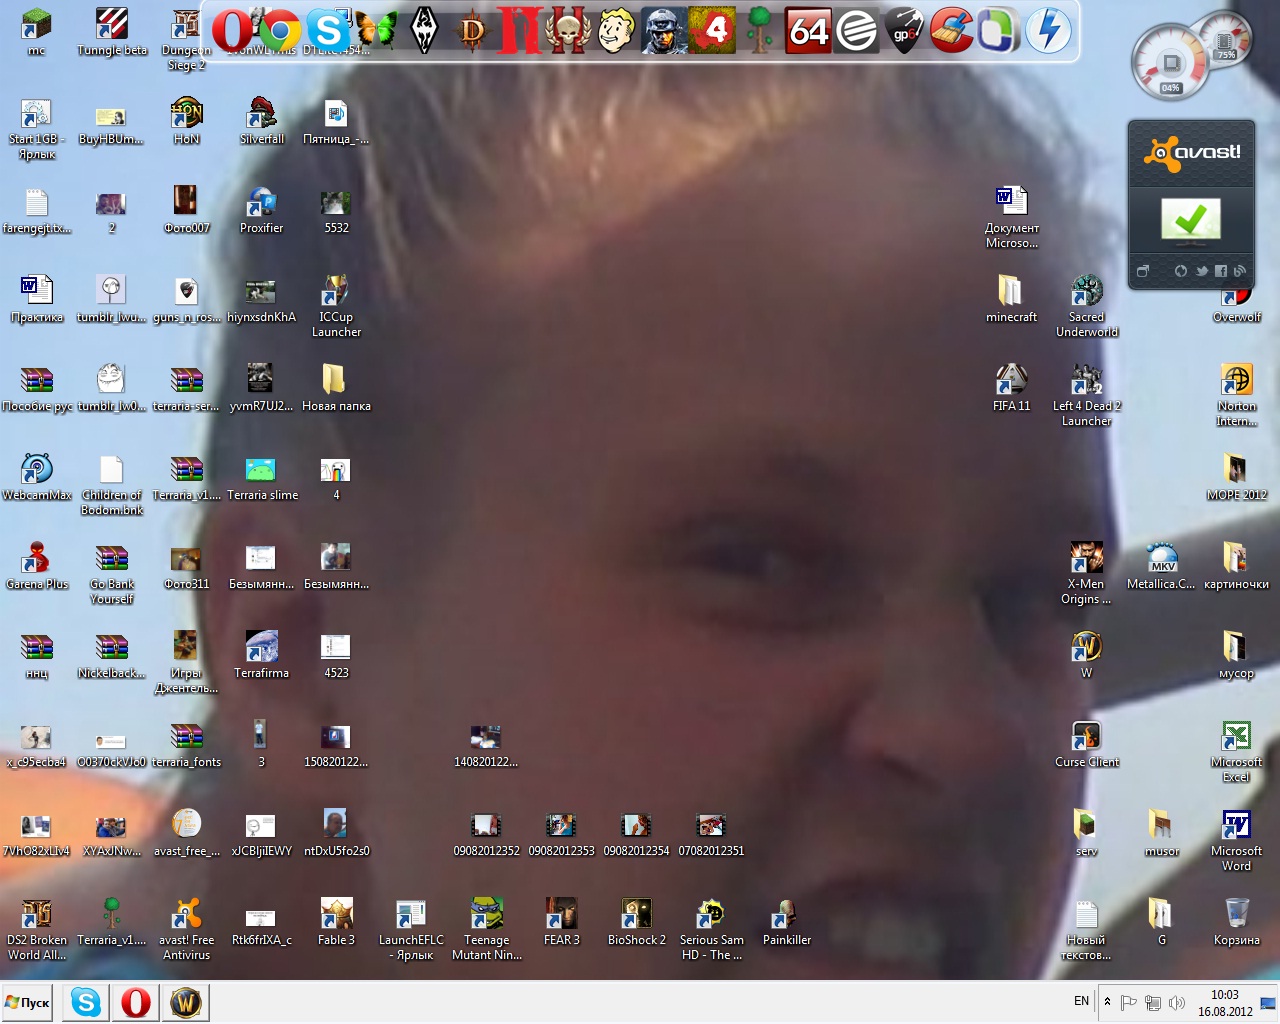Launch the Curse Client shortcut
This screenshot has height=1024, width=1280.
tap(1086, 745)
